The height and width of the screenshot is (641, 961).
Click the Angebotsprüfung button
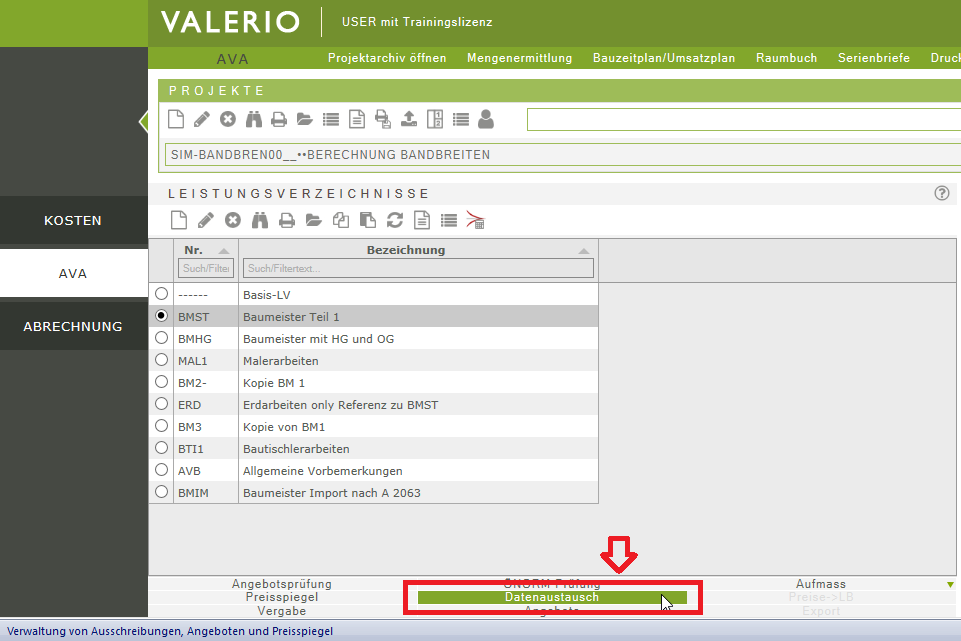pyautogui.click(x=281, y=584)
